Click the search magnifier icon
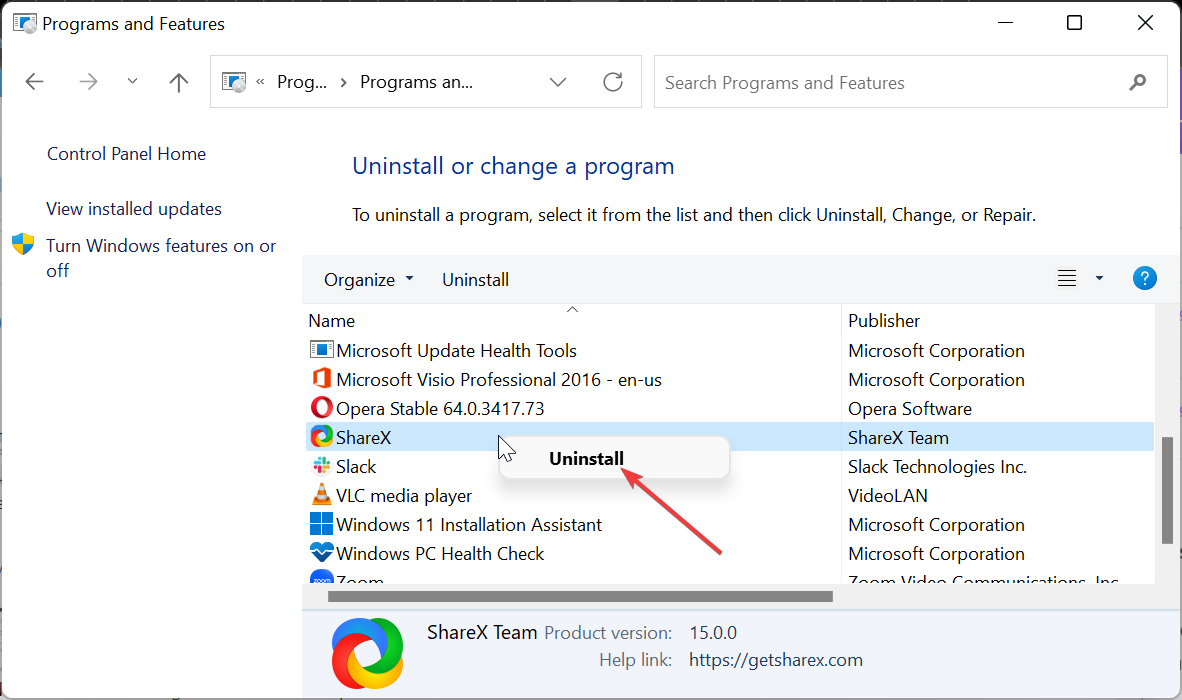The height and width of the screenshot is (700, 1182). pyautogui.click(x=1137, y=83)
